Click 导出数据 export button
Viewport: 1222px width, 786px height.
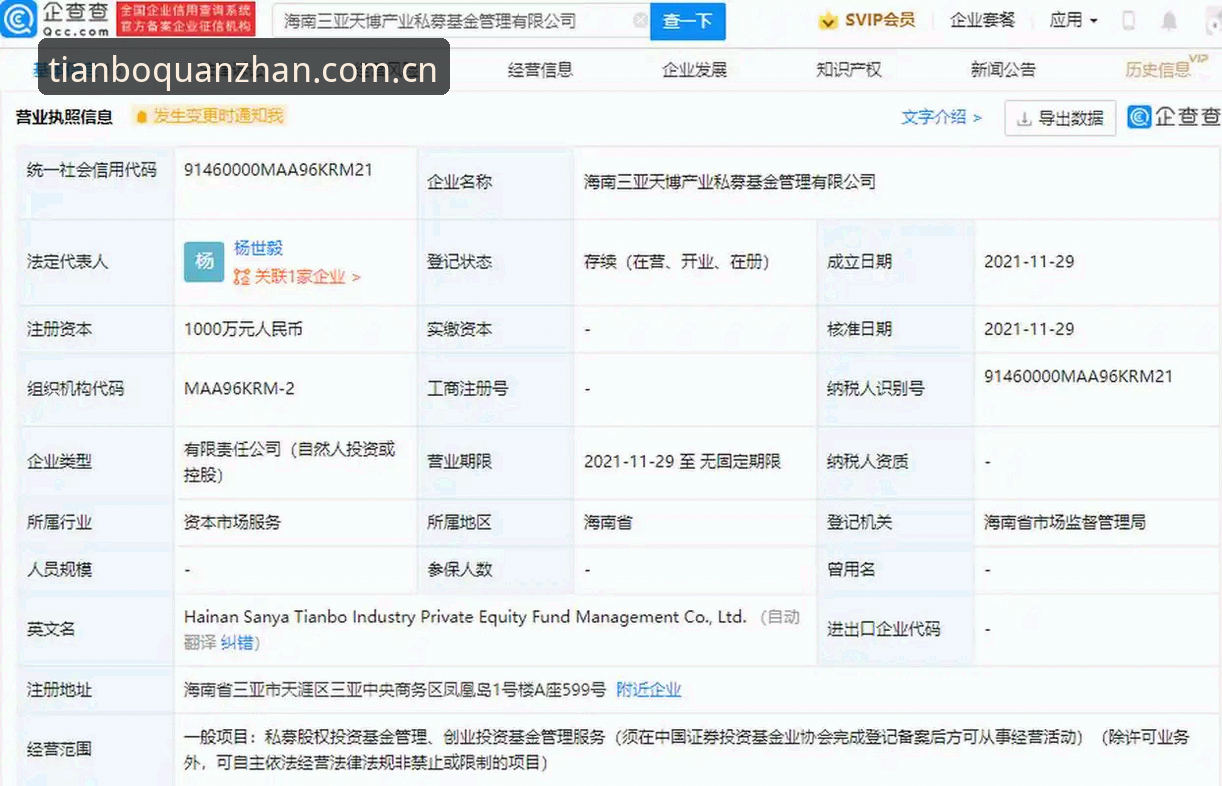pyautogui.click(x=1060, y=118)
